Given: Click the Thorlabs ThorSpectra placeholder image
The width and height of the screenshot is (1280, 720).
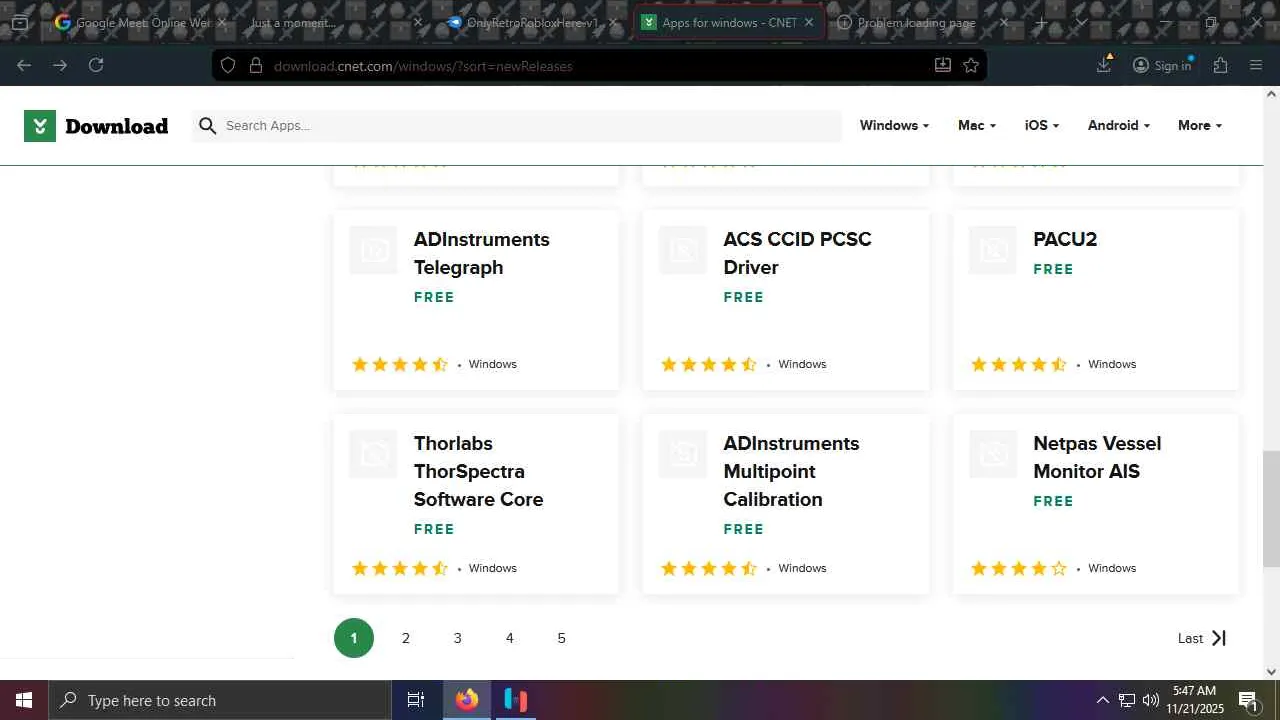Looking at the screenshot, I should click(373, 454).
